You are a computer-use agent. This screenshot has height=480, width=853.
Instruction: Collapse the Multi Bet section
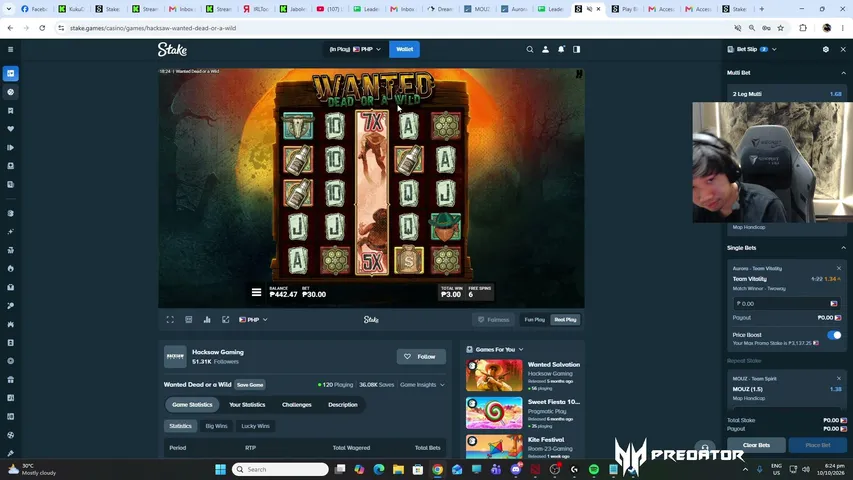(843, 73)
